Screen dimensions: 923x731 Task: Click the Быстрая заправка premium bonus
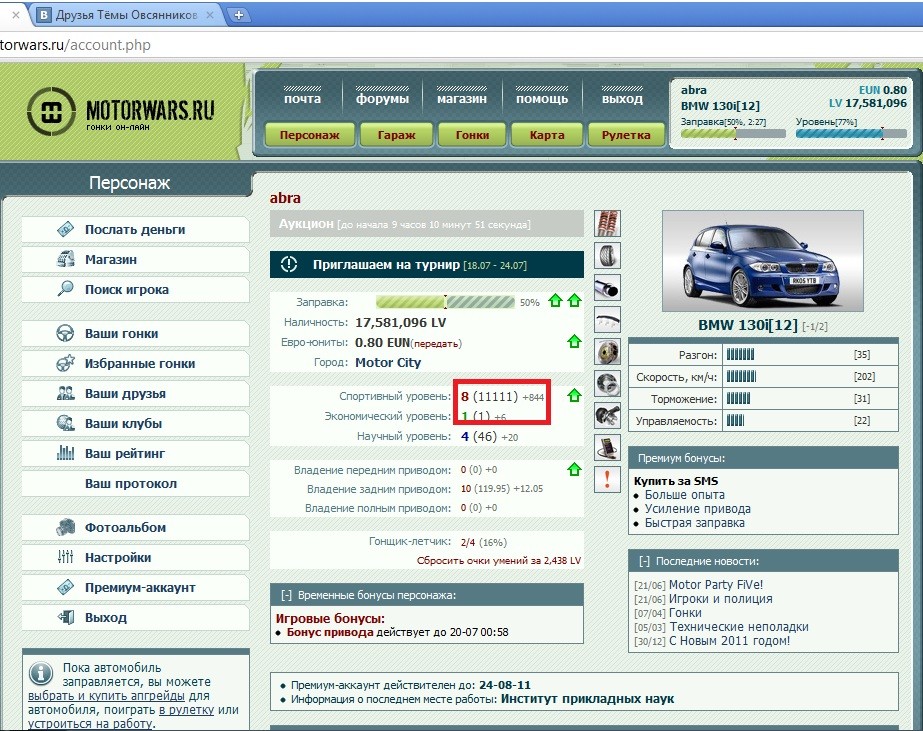(x=695, y=523)
